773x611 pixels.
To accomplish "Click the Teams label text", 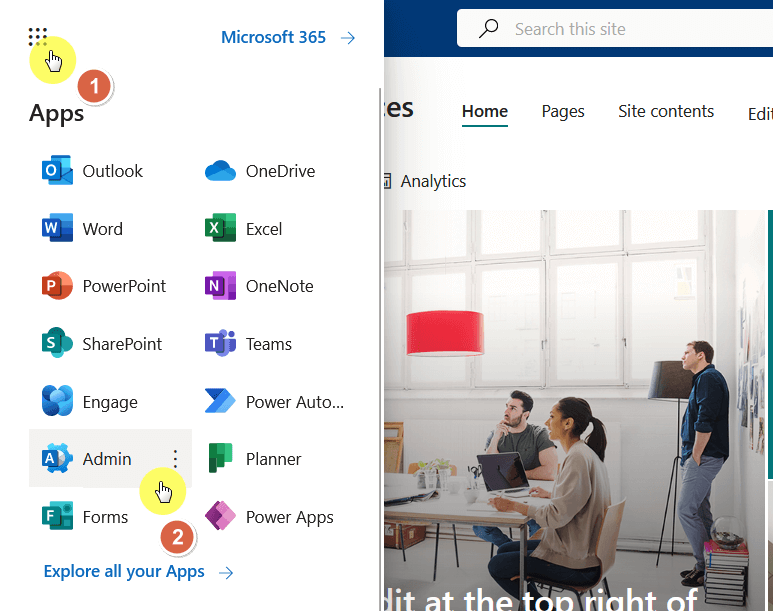I will coord(269,343).
